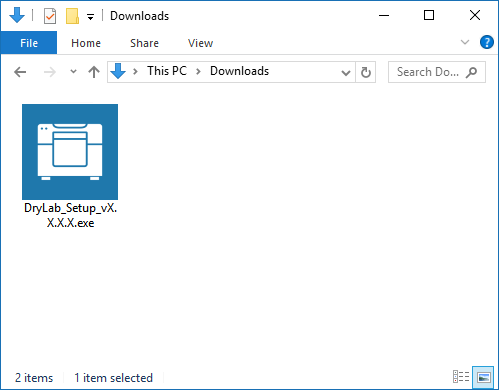The image size is (499, 390).
Task: Open Help with the question mark icon
Action: tap(487, 42)
